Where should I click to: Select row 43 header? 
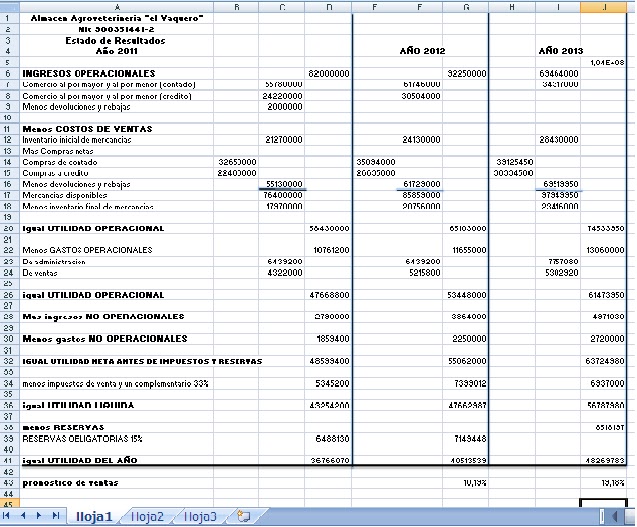coord(9,483)
